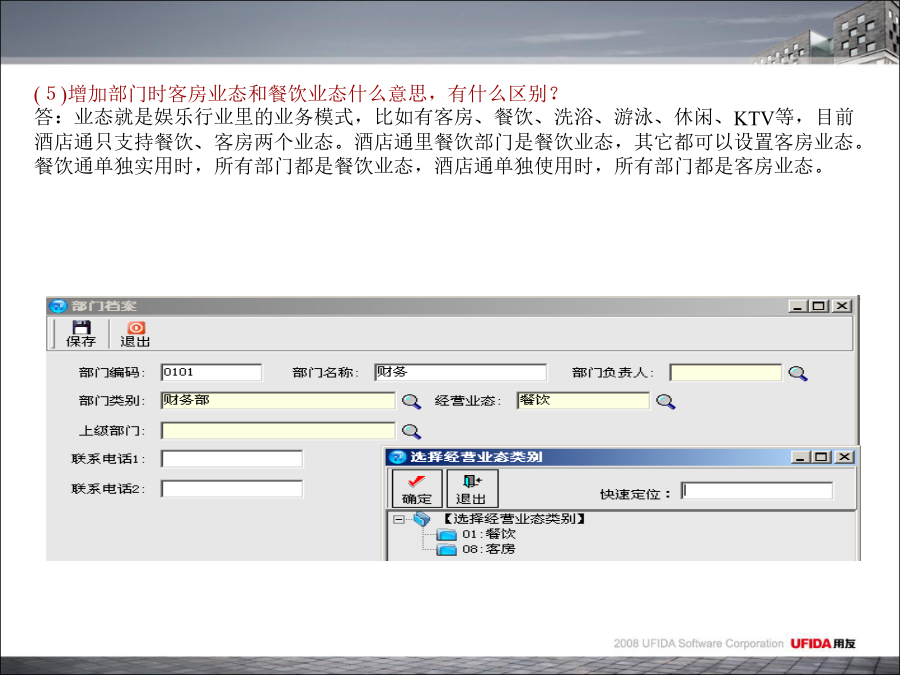Click the 选择经营业态类别 dialog title icon
This screenshot has width=900, height=675.
click(397, 457)
